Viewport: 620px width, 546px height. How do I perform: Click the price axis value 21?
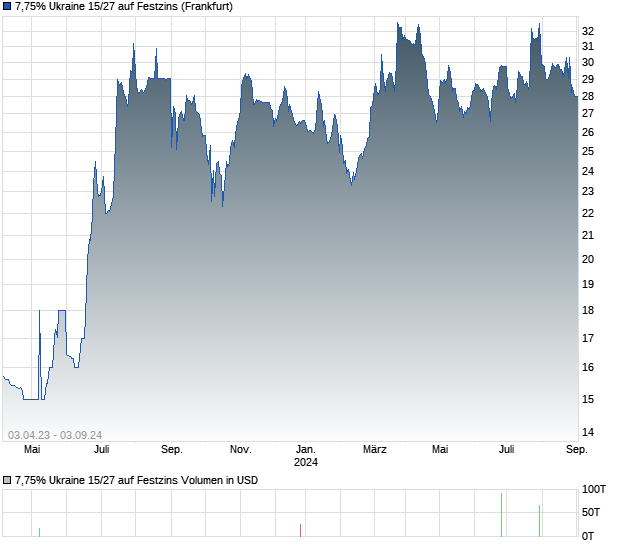coord(588,236)
